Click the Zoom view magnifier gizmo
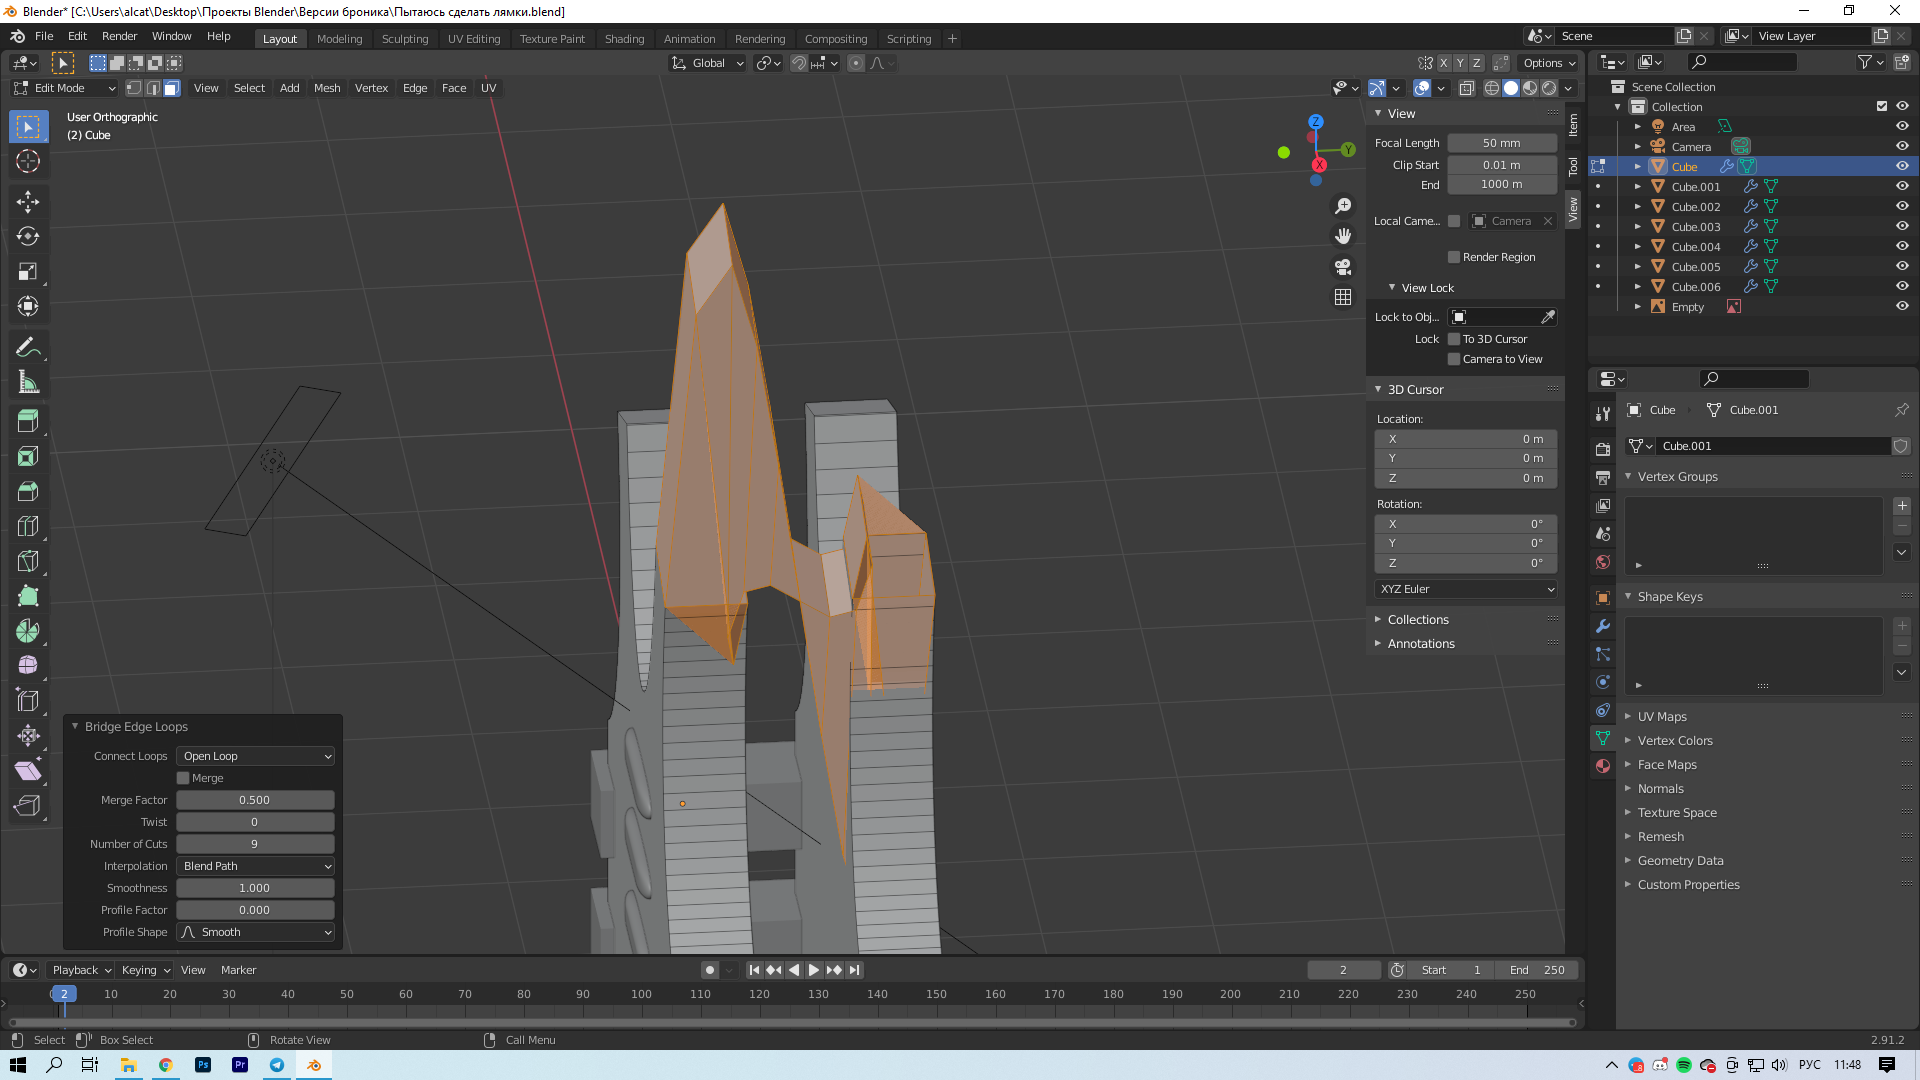This screenshot has height=1080, width=1920. 1343,206
